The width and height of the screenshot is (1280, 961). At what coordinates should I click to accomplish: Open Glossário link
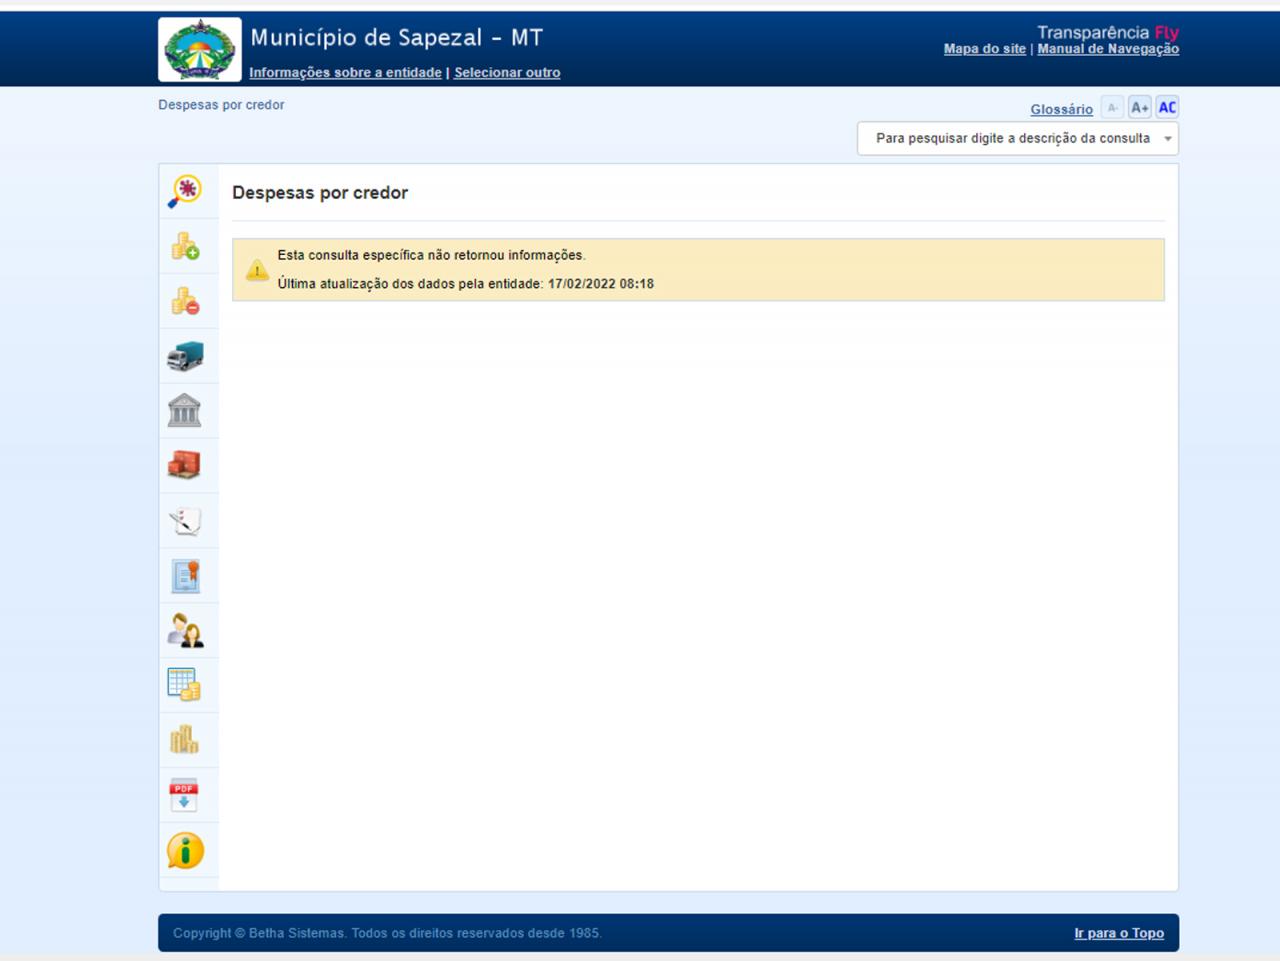click(x=1061, y=110)
